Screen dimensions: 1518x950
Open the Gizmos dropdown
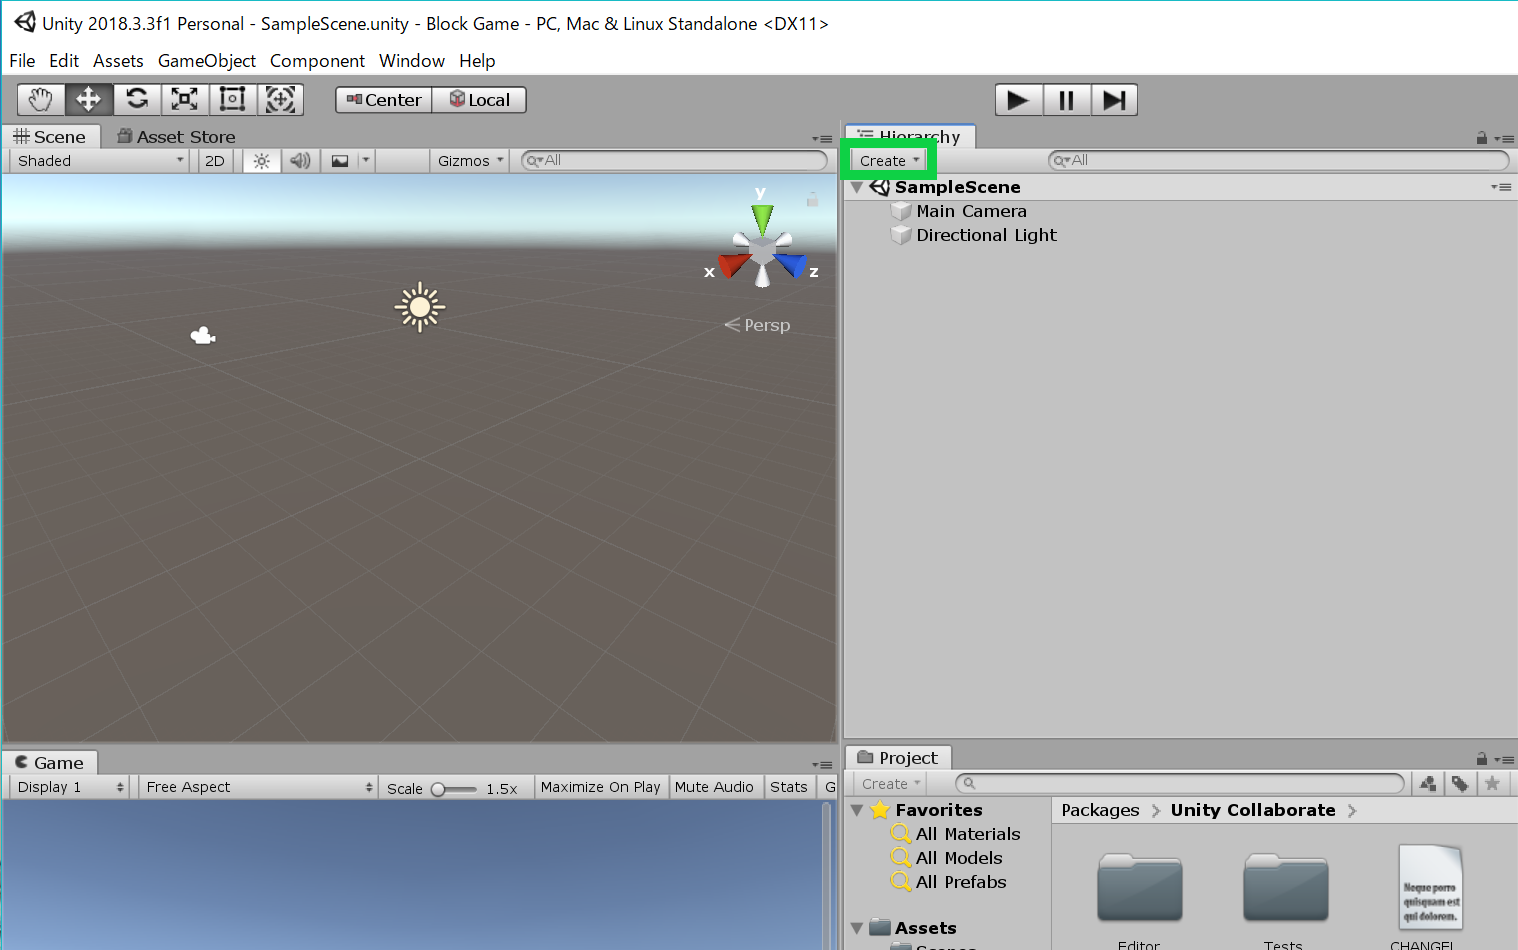pos(470,161)
